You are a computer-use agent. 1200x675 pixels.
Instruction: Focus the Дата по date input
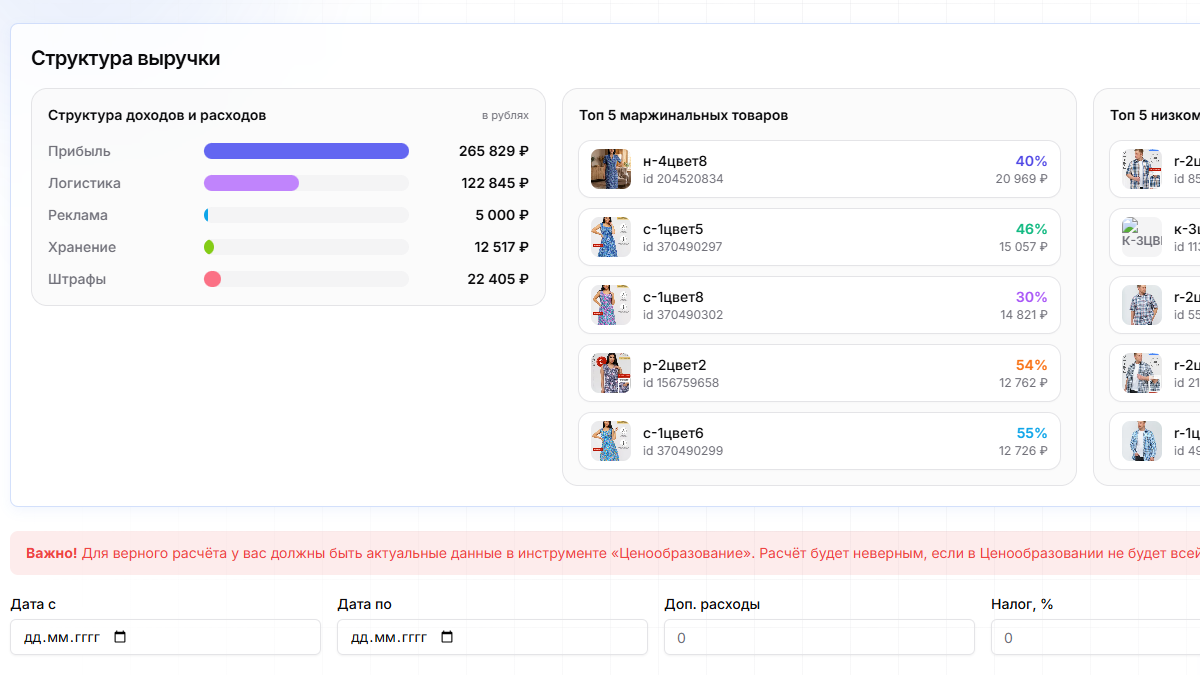(x=492, y=637)
